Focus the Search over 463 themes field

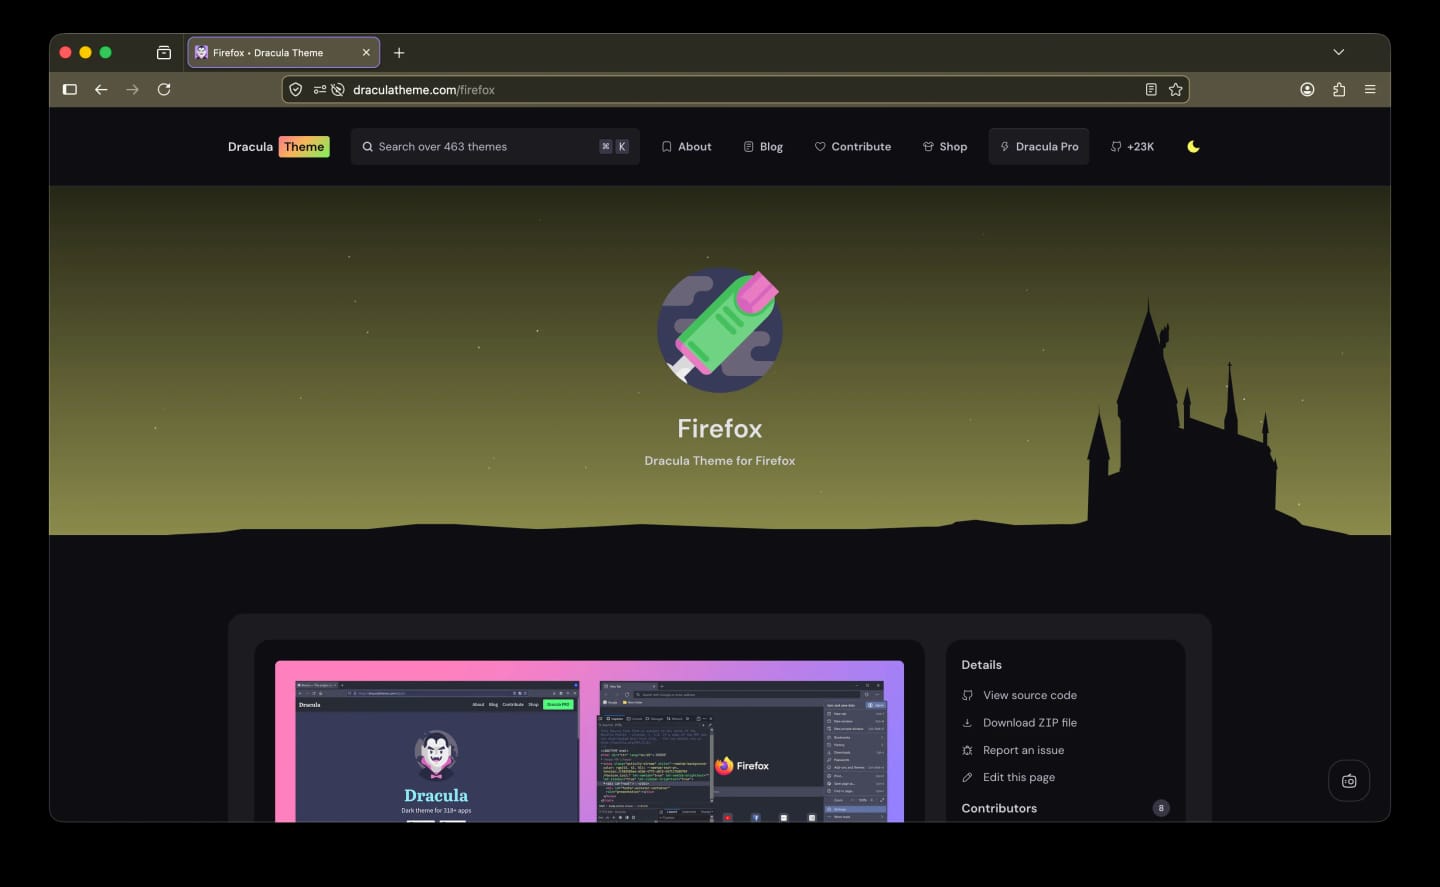[x=495, y=146]
